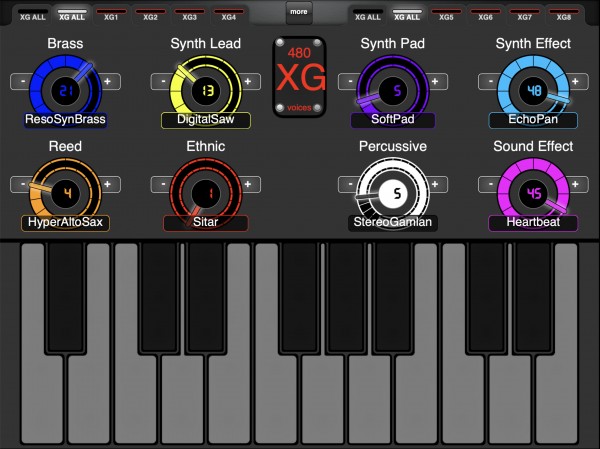
Task: Click the magenta Sound Effect dial
Action: tap(533, 194)
